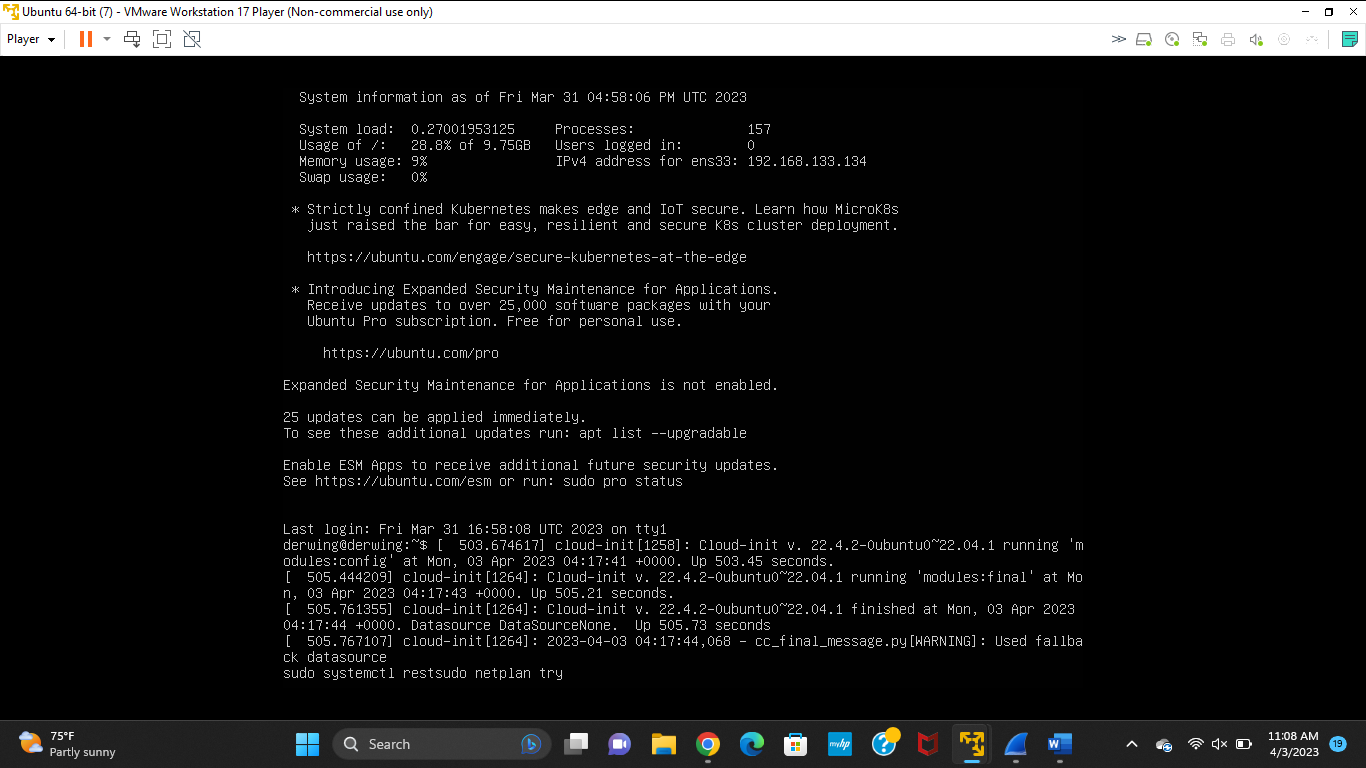Mute system volume in the tray
The width and height of the screenshot is (1366, 768).
pyautogui.click(x=1219, y=744)
